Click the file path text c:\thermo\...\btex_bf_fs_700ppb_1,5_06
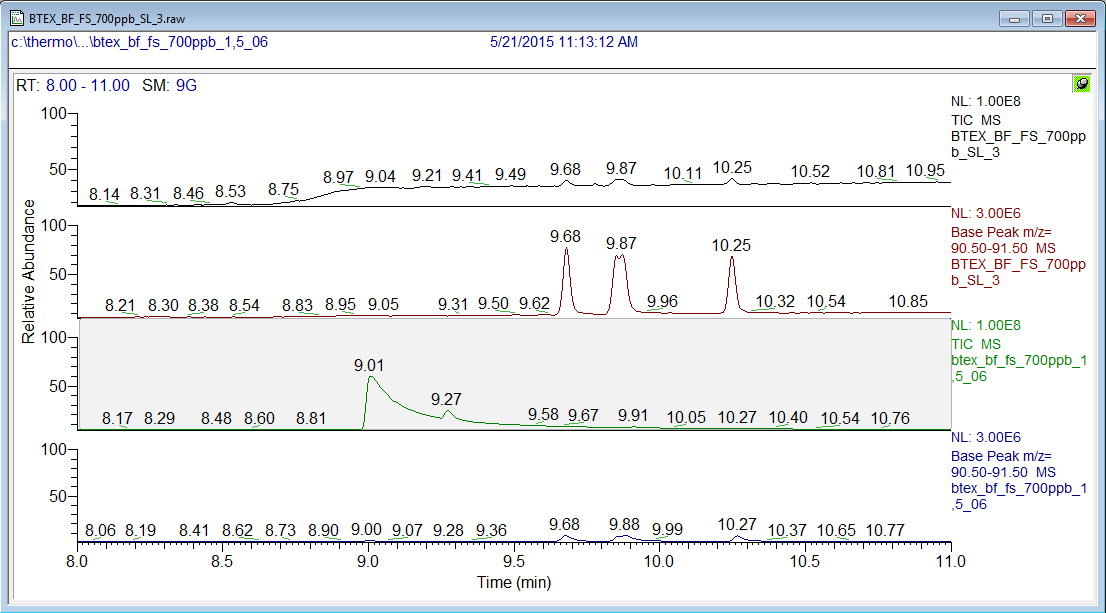Screen dimensions: 1106x613 (x=139, y=42)
